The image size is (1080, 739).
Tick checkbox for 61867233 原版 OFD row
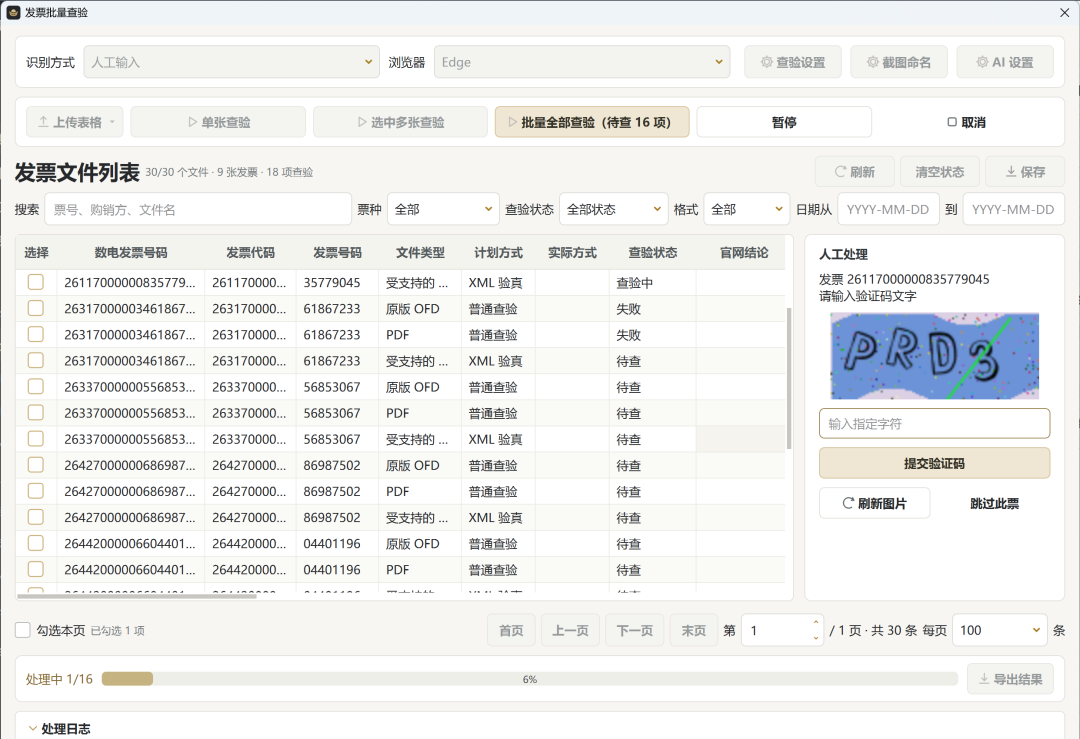[x=36, y=309]
